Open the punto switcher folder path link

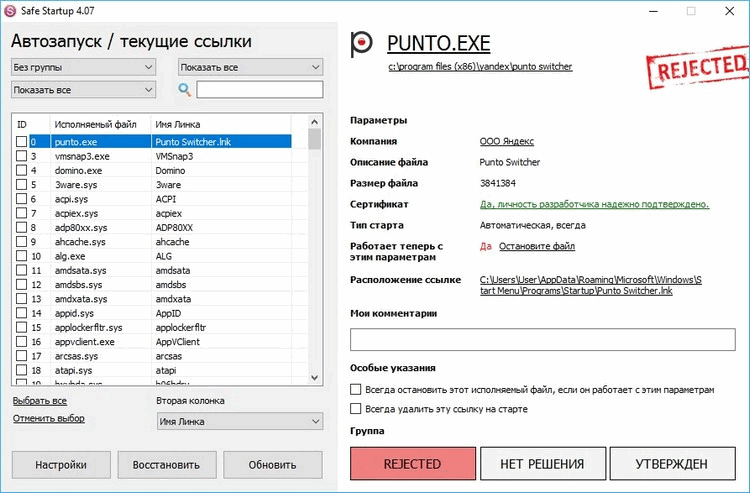[480, 66]
